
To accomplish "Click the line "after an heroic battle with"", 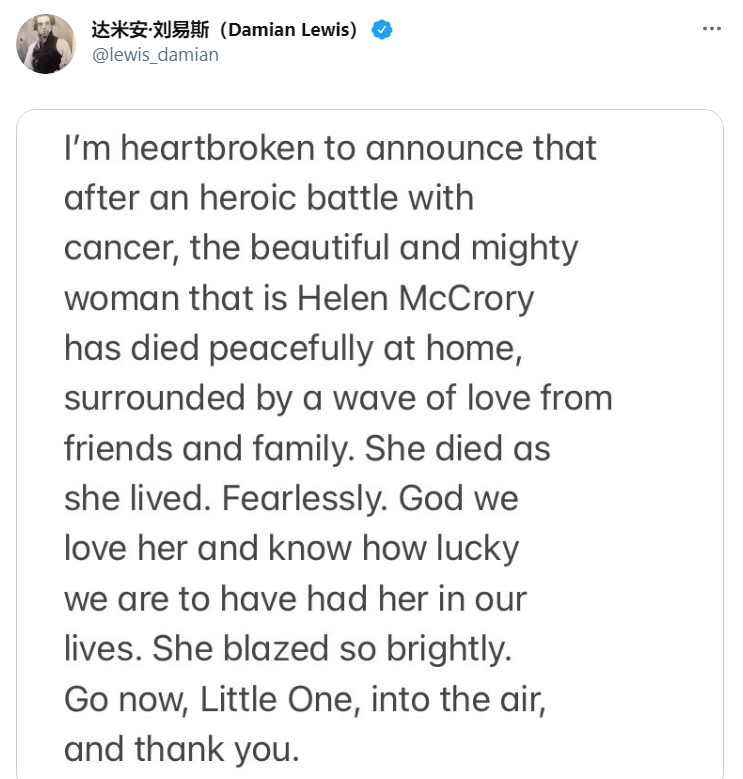I will pos(269,198).
